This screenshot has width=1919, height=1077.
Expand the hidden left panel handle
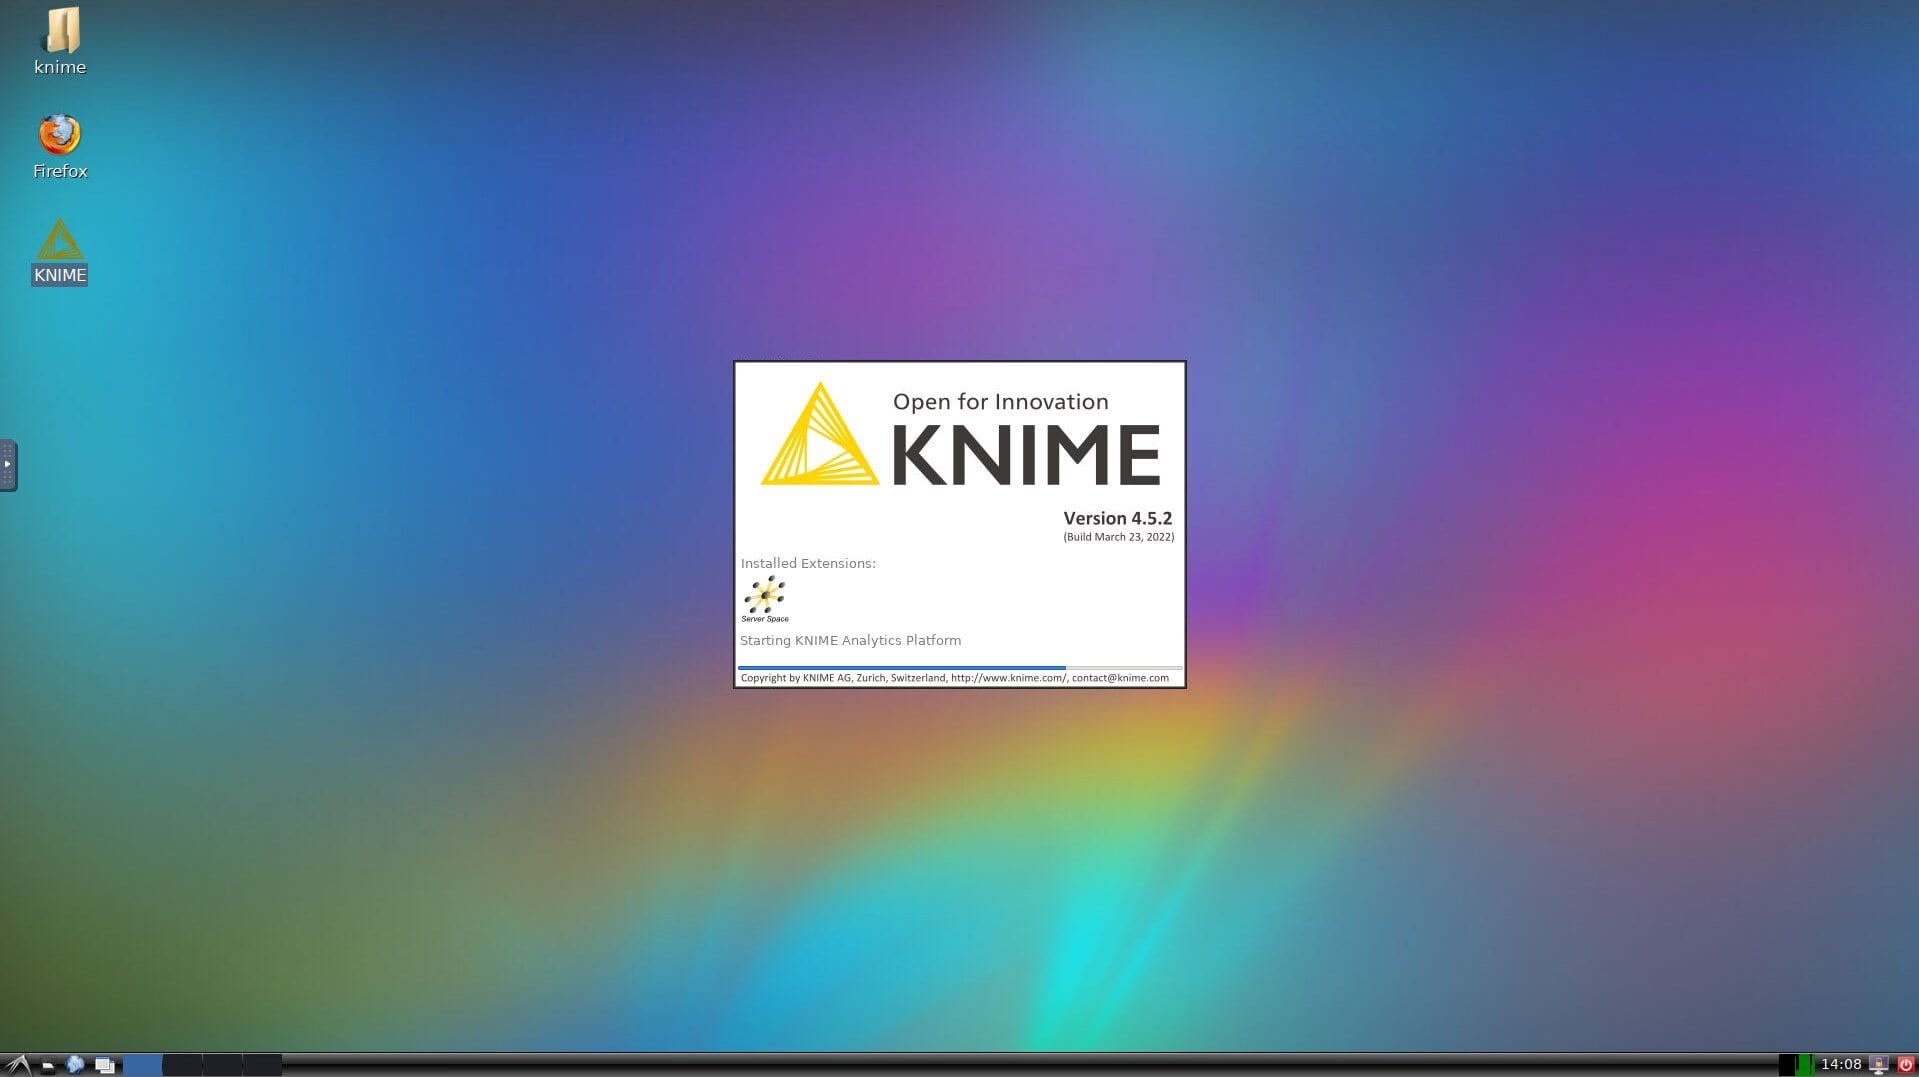[x=8, y=464]
